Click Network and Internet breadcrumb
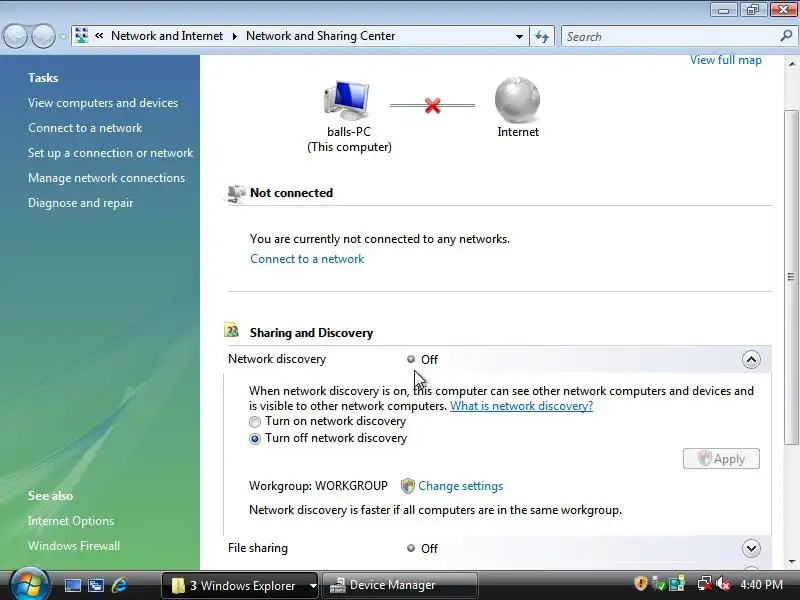800x600 pixels. (x=167, y=36)
